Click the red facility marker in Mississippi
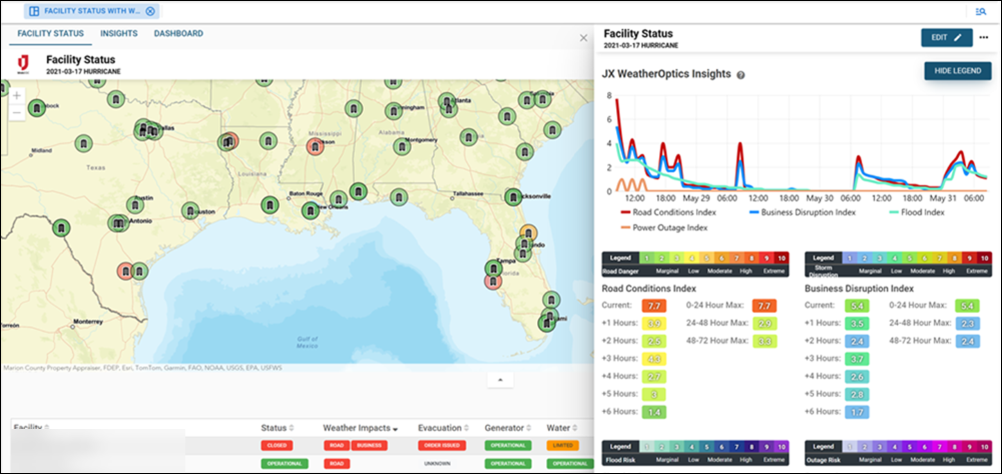The image size is (1002, 474). coord(317,146)
